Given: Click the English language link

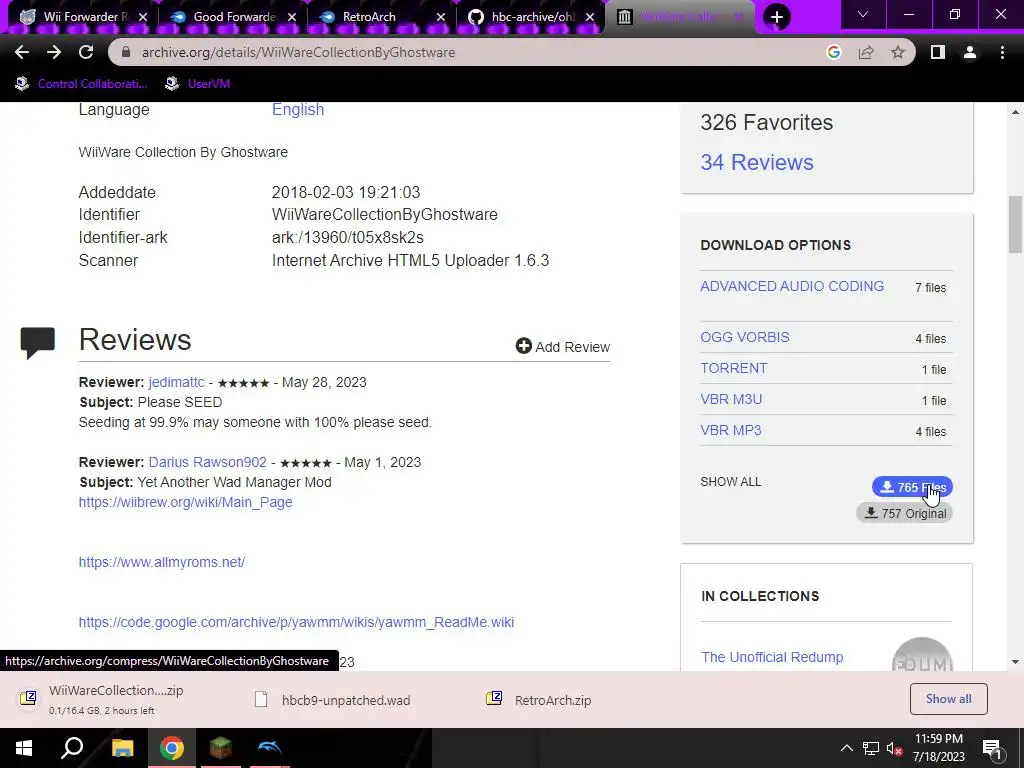Looking at the screenshot, I should (x=298, y=109).
